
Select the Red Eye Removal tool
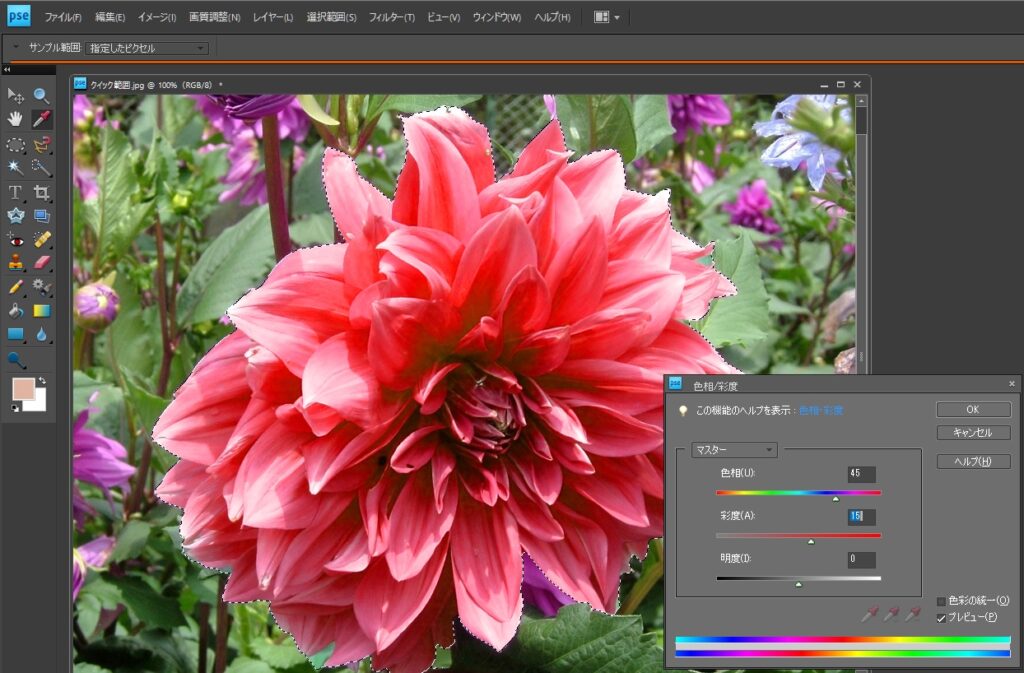pos(16,239)
